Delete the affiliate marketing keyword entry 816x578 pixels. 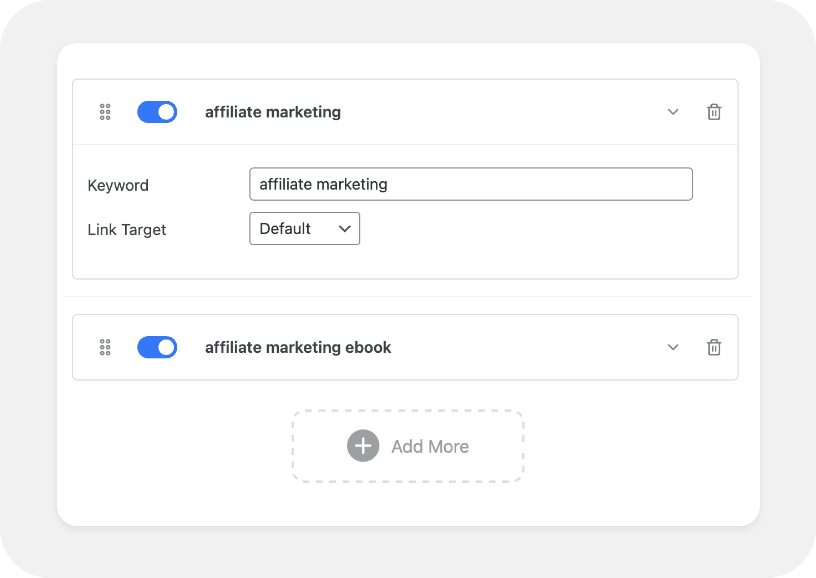coord(714,112)
